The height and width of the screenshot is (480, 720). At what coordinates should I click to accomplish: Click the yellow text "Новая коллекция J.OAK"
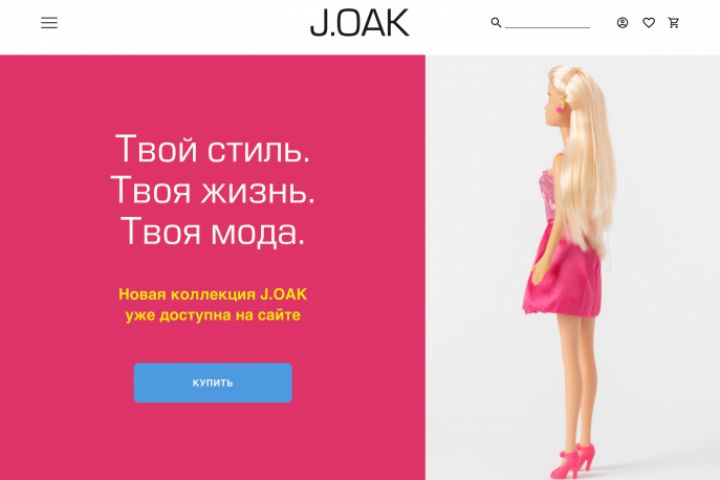point(213,294)
